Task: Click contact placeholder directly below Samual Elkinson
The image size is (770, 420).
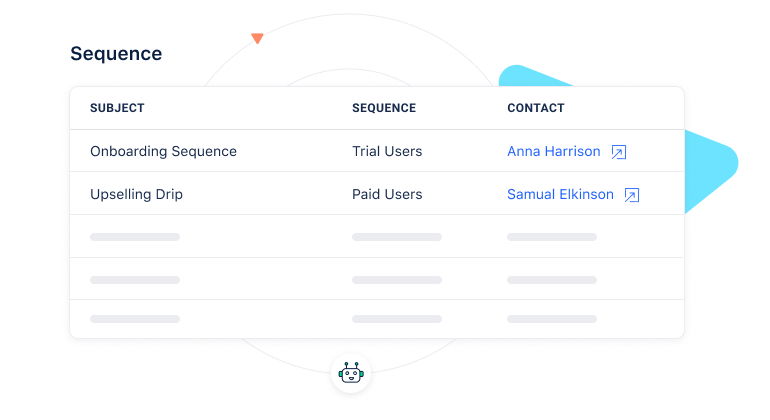Action: [x=552, y=237]
